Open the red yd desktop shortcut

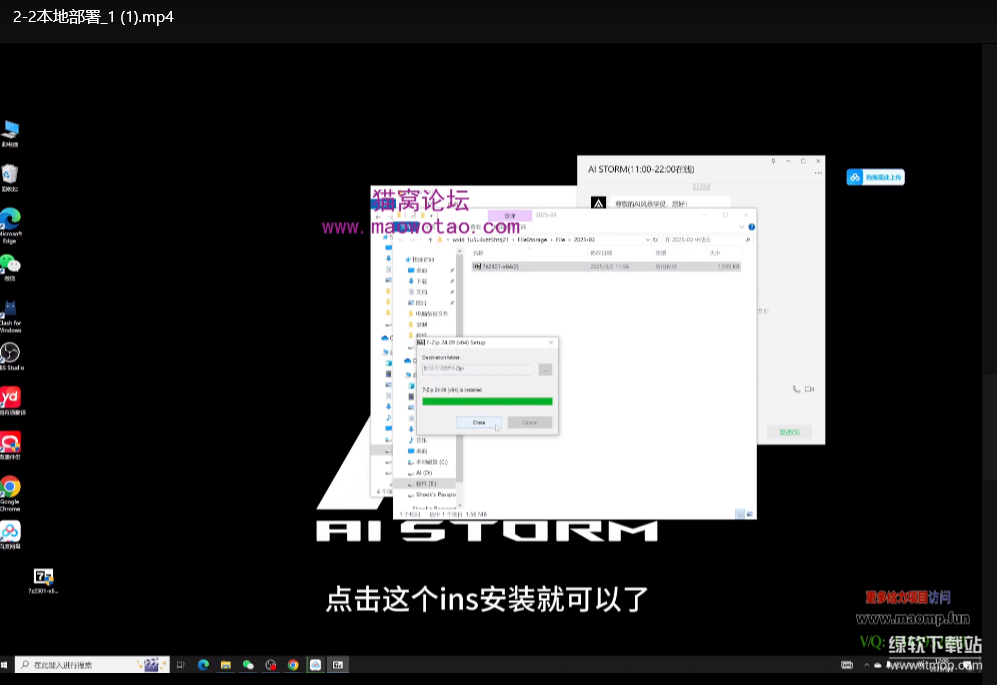[x=11, y=401]
